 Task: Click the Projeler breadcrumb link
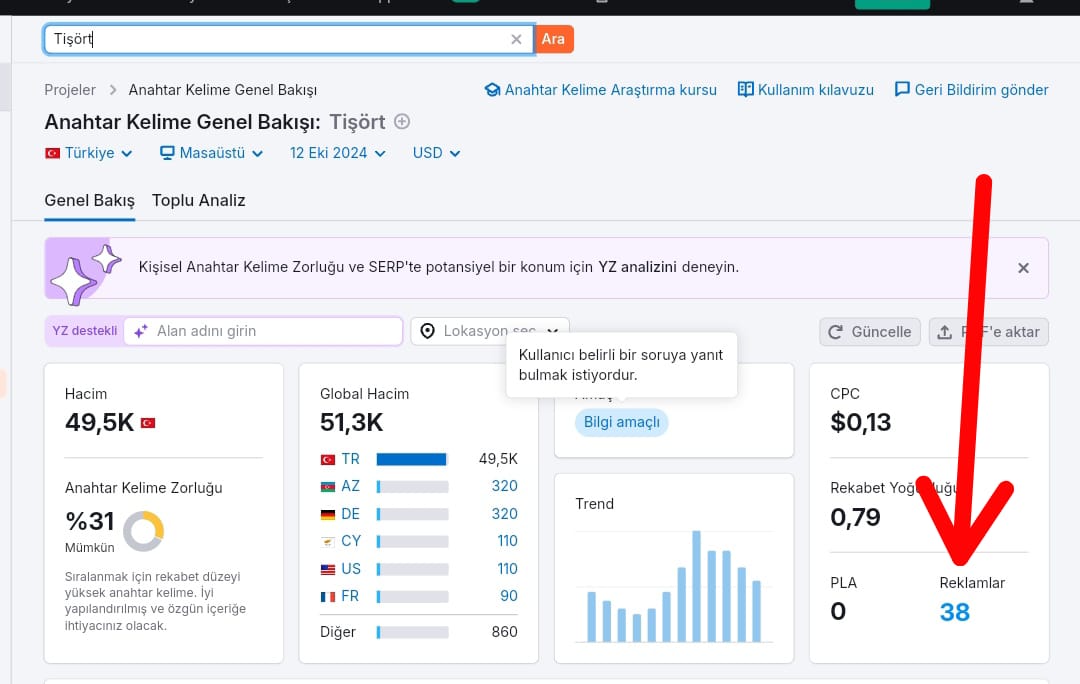70,90
